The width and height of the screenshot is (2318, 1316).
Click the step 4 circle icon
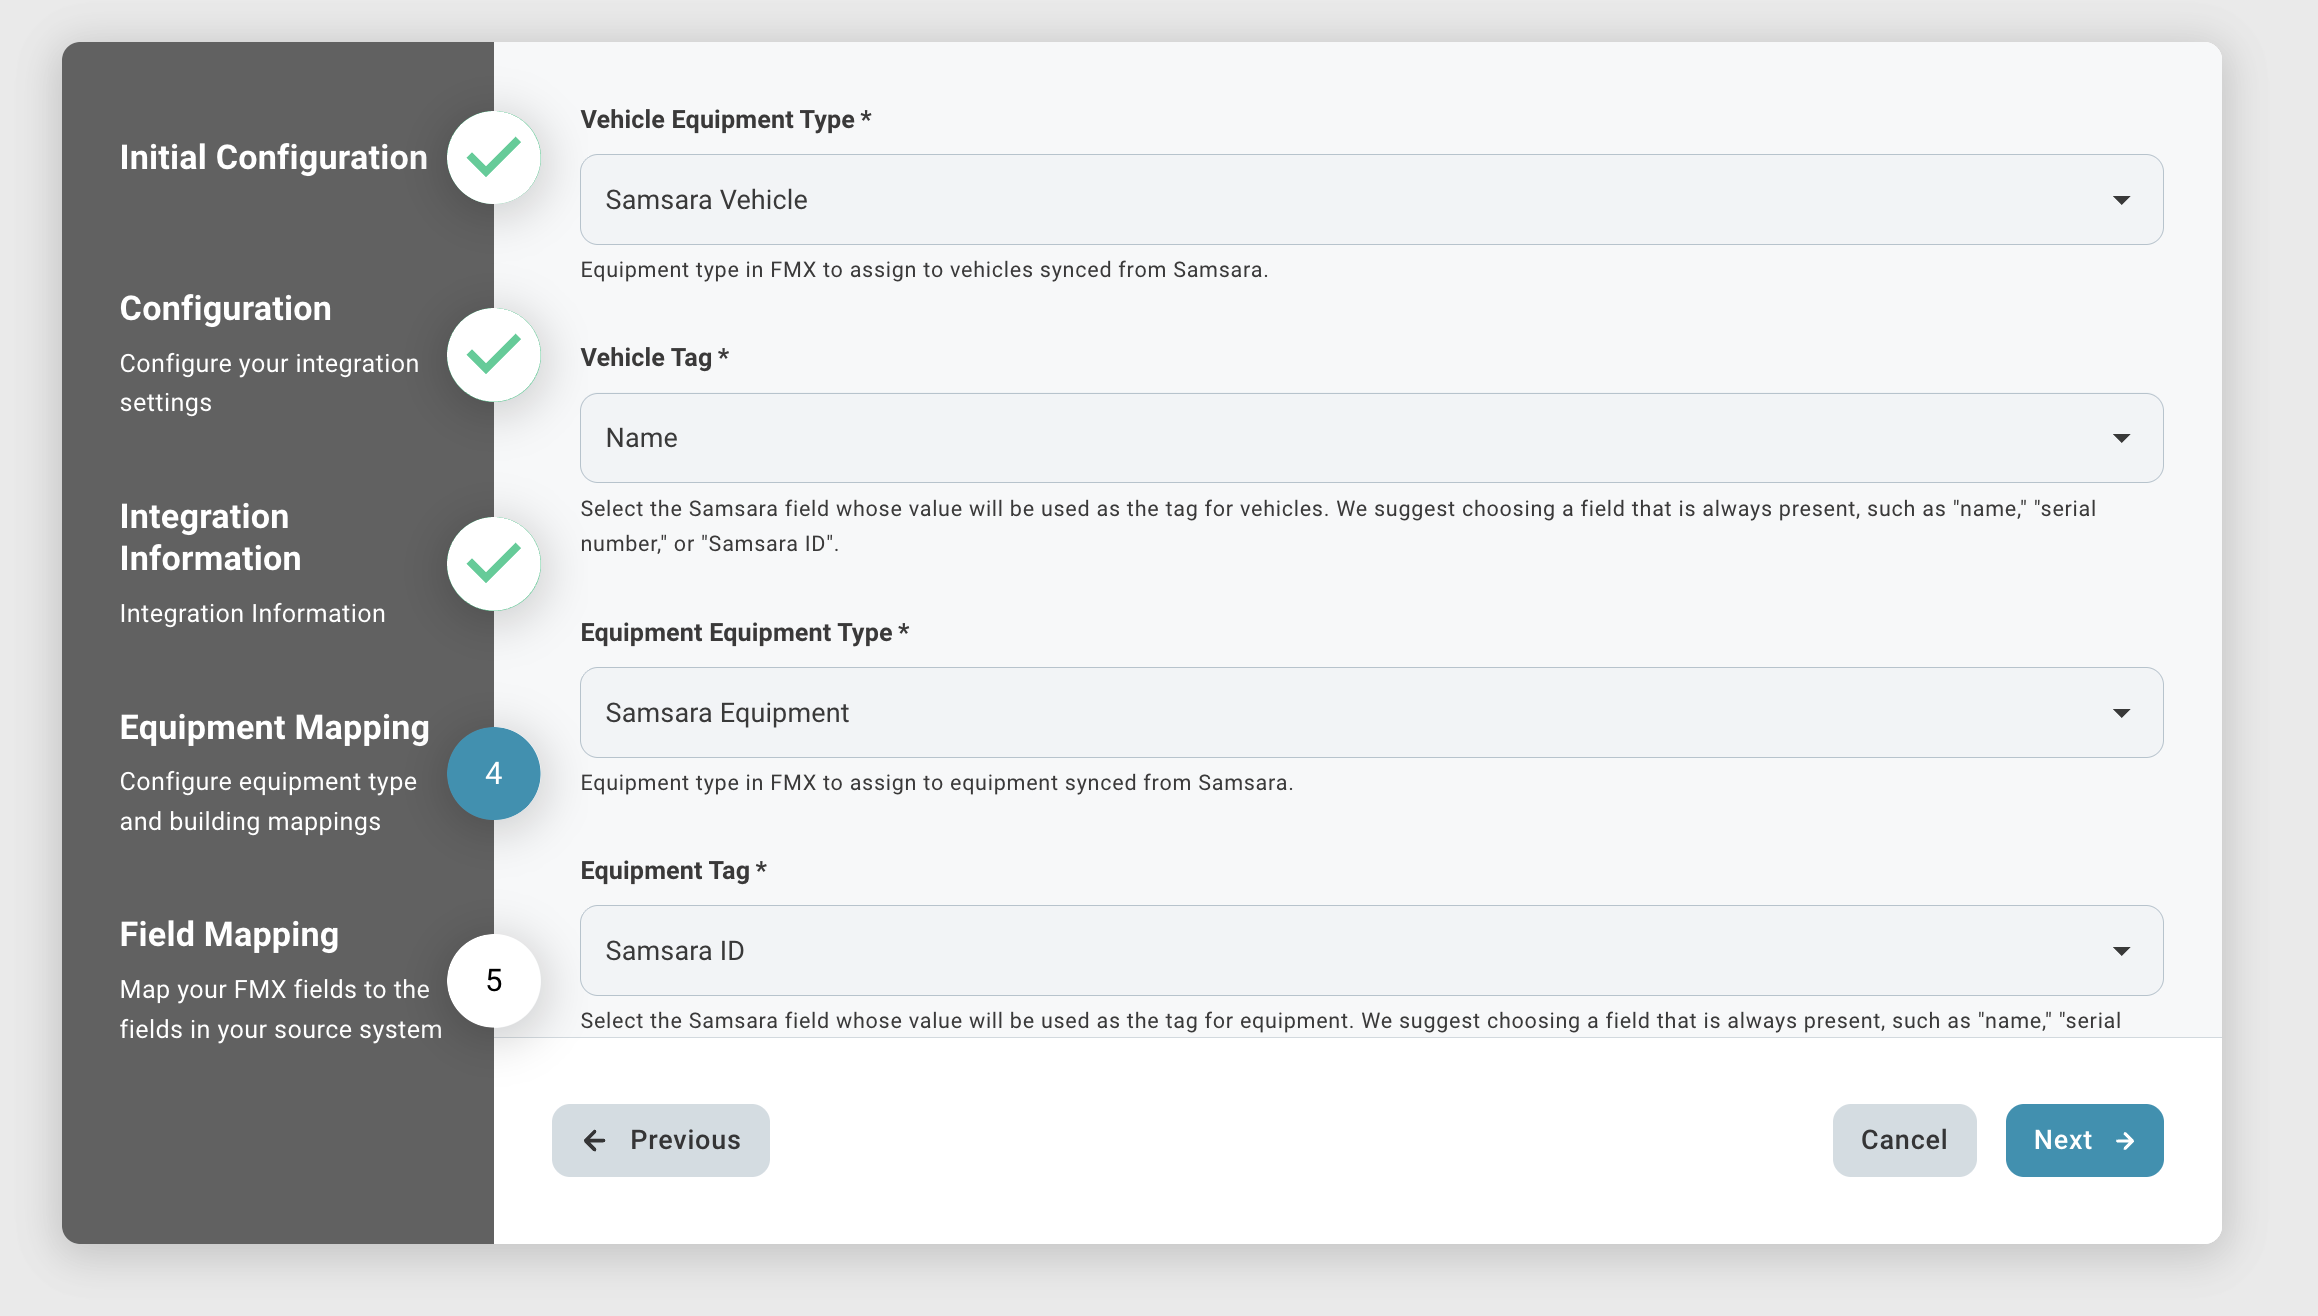(493, 773)
